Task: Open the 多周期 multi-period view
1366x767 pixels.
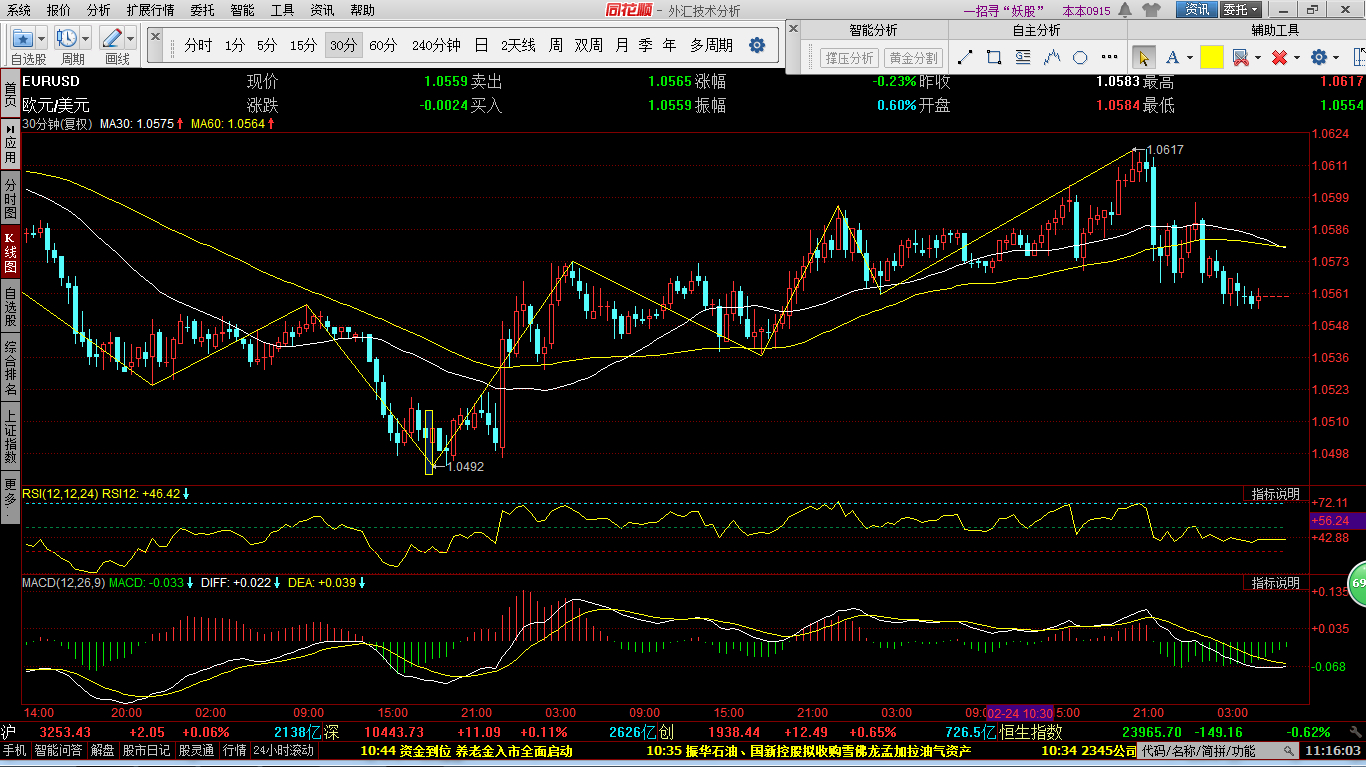Action: coord(711,45)
